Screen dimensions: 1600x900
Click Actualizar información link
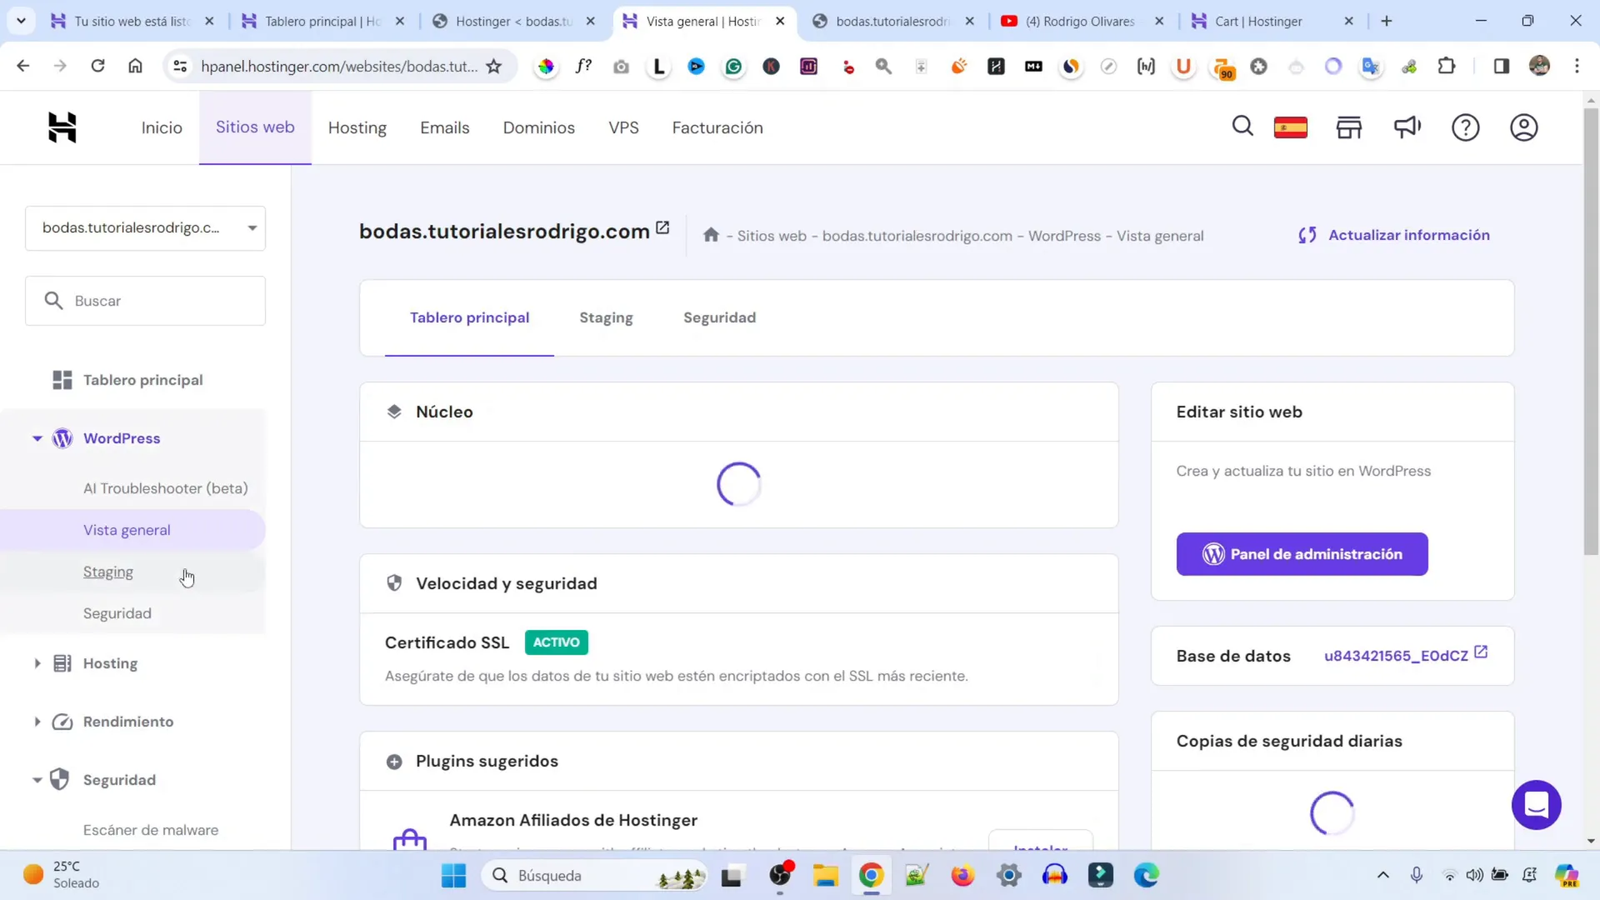click(1394, 235)
